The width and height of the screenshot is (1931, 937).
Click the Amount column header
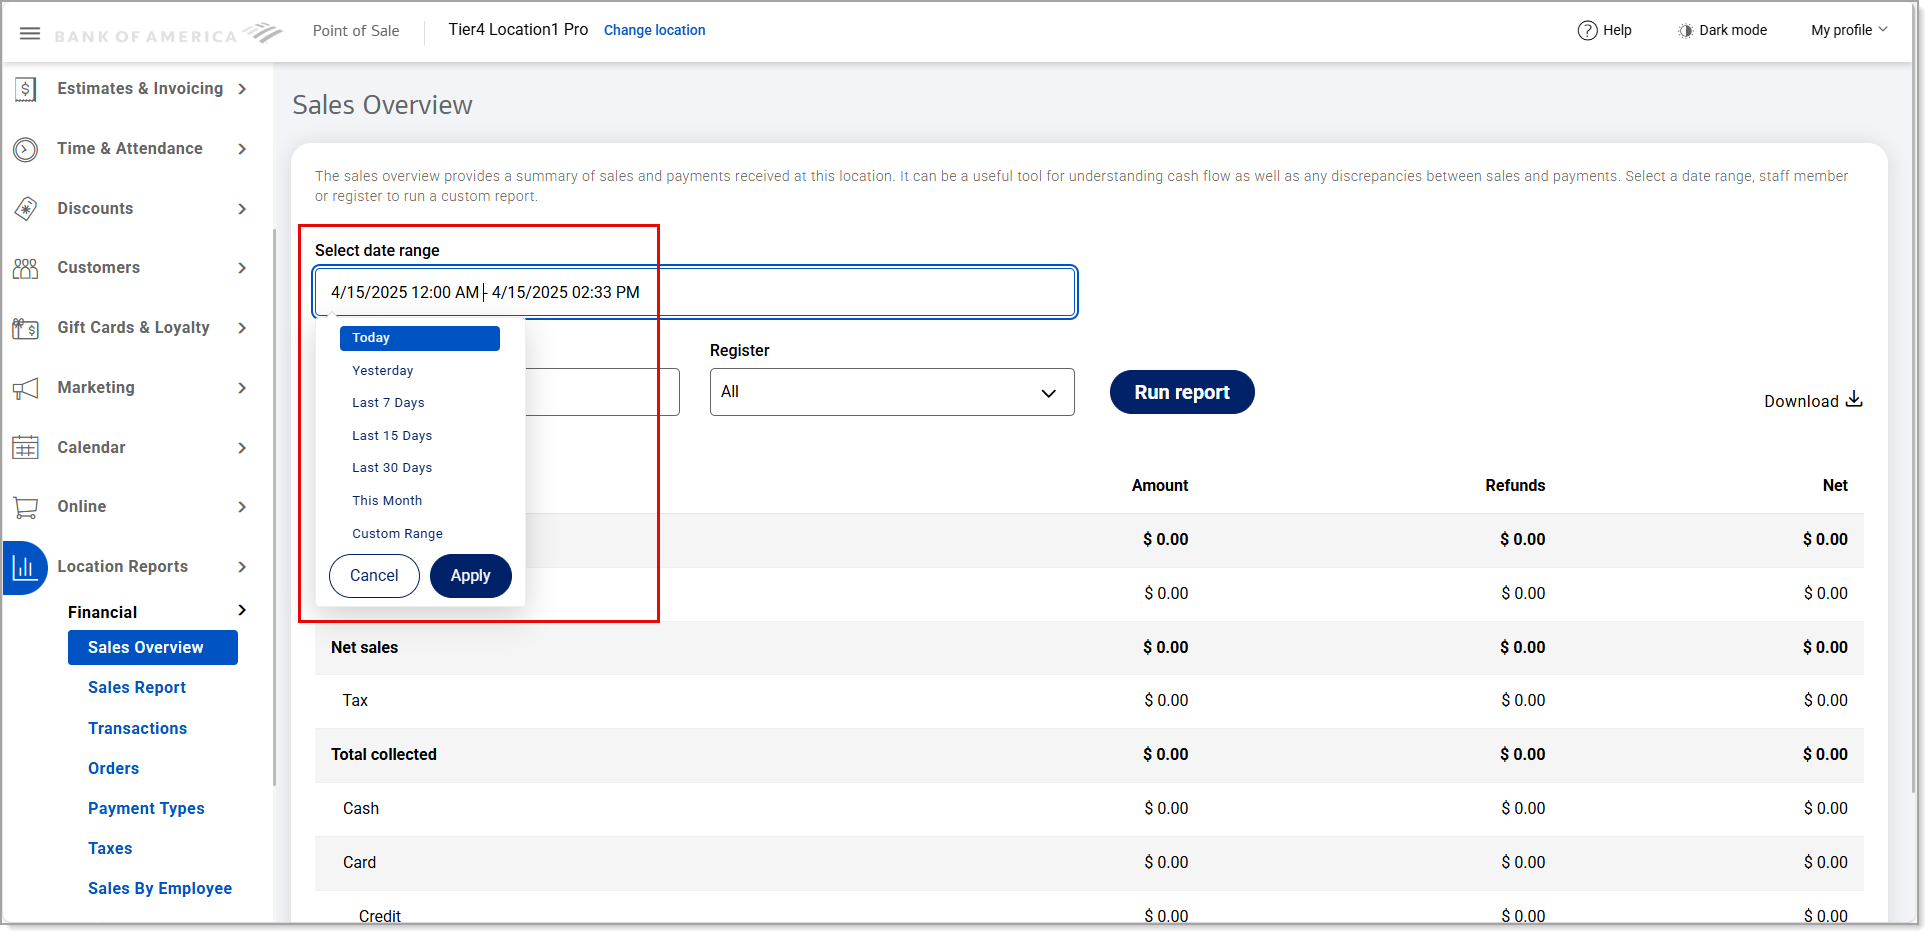pyautogui.click(x=1160, y=486)
